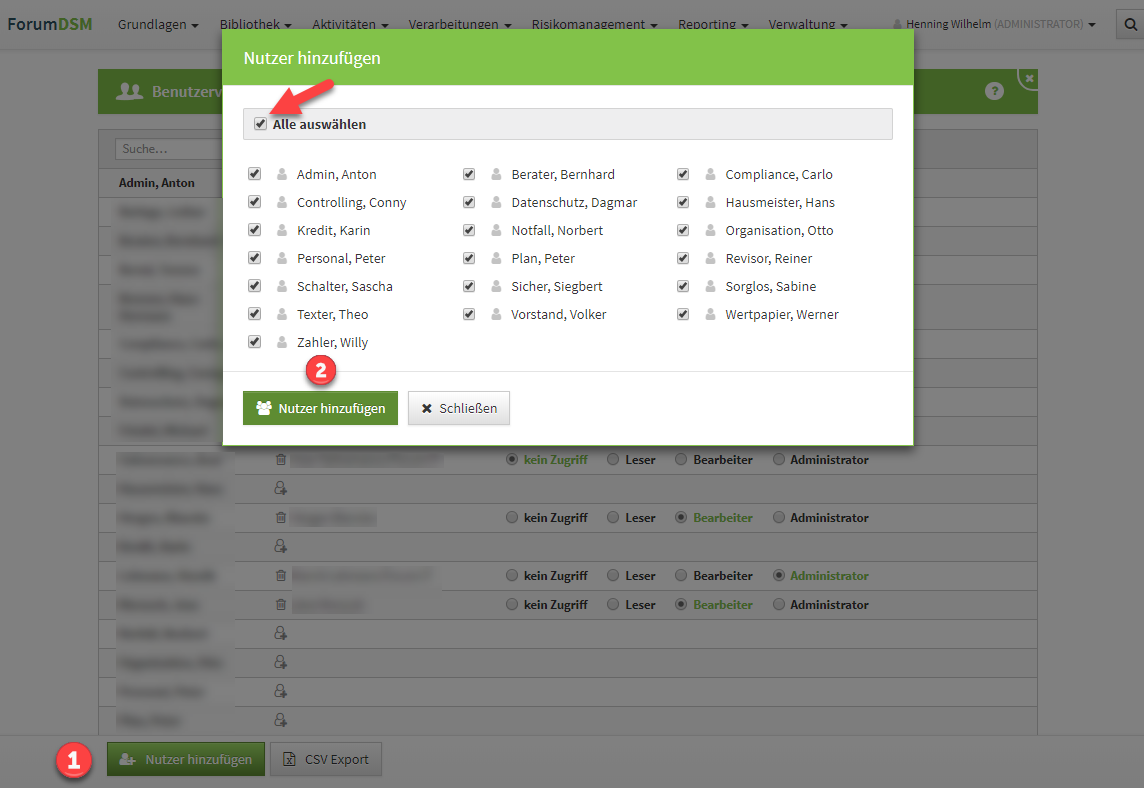Click the user icon beside Hausmeister, Hans
This screenshot has height=788, width=1144.
click(x=710, y=202)
